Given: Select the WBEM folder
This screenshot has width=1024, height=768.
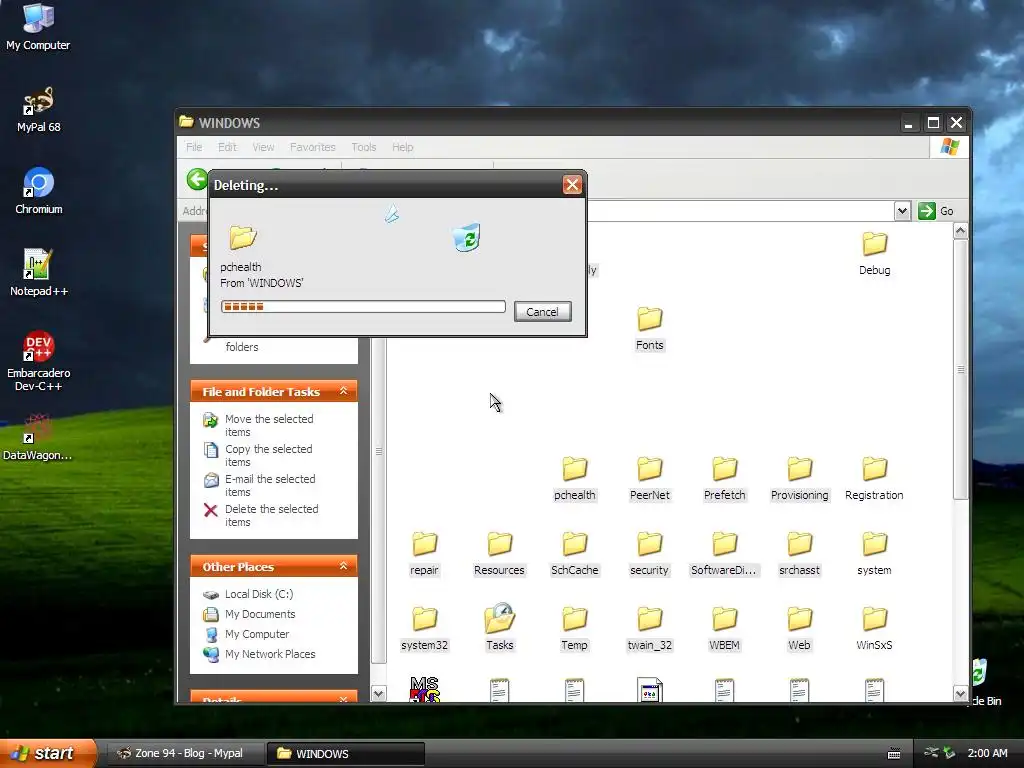Looking at the screenshot, I should 724,628.
